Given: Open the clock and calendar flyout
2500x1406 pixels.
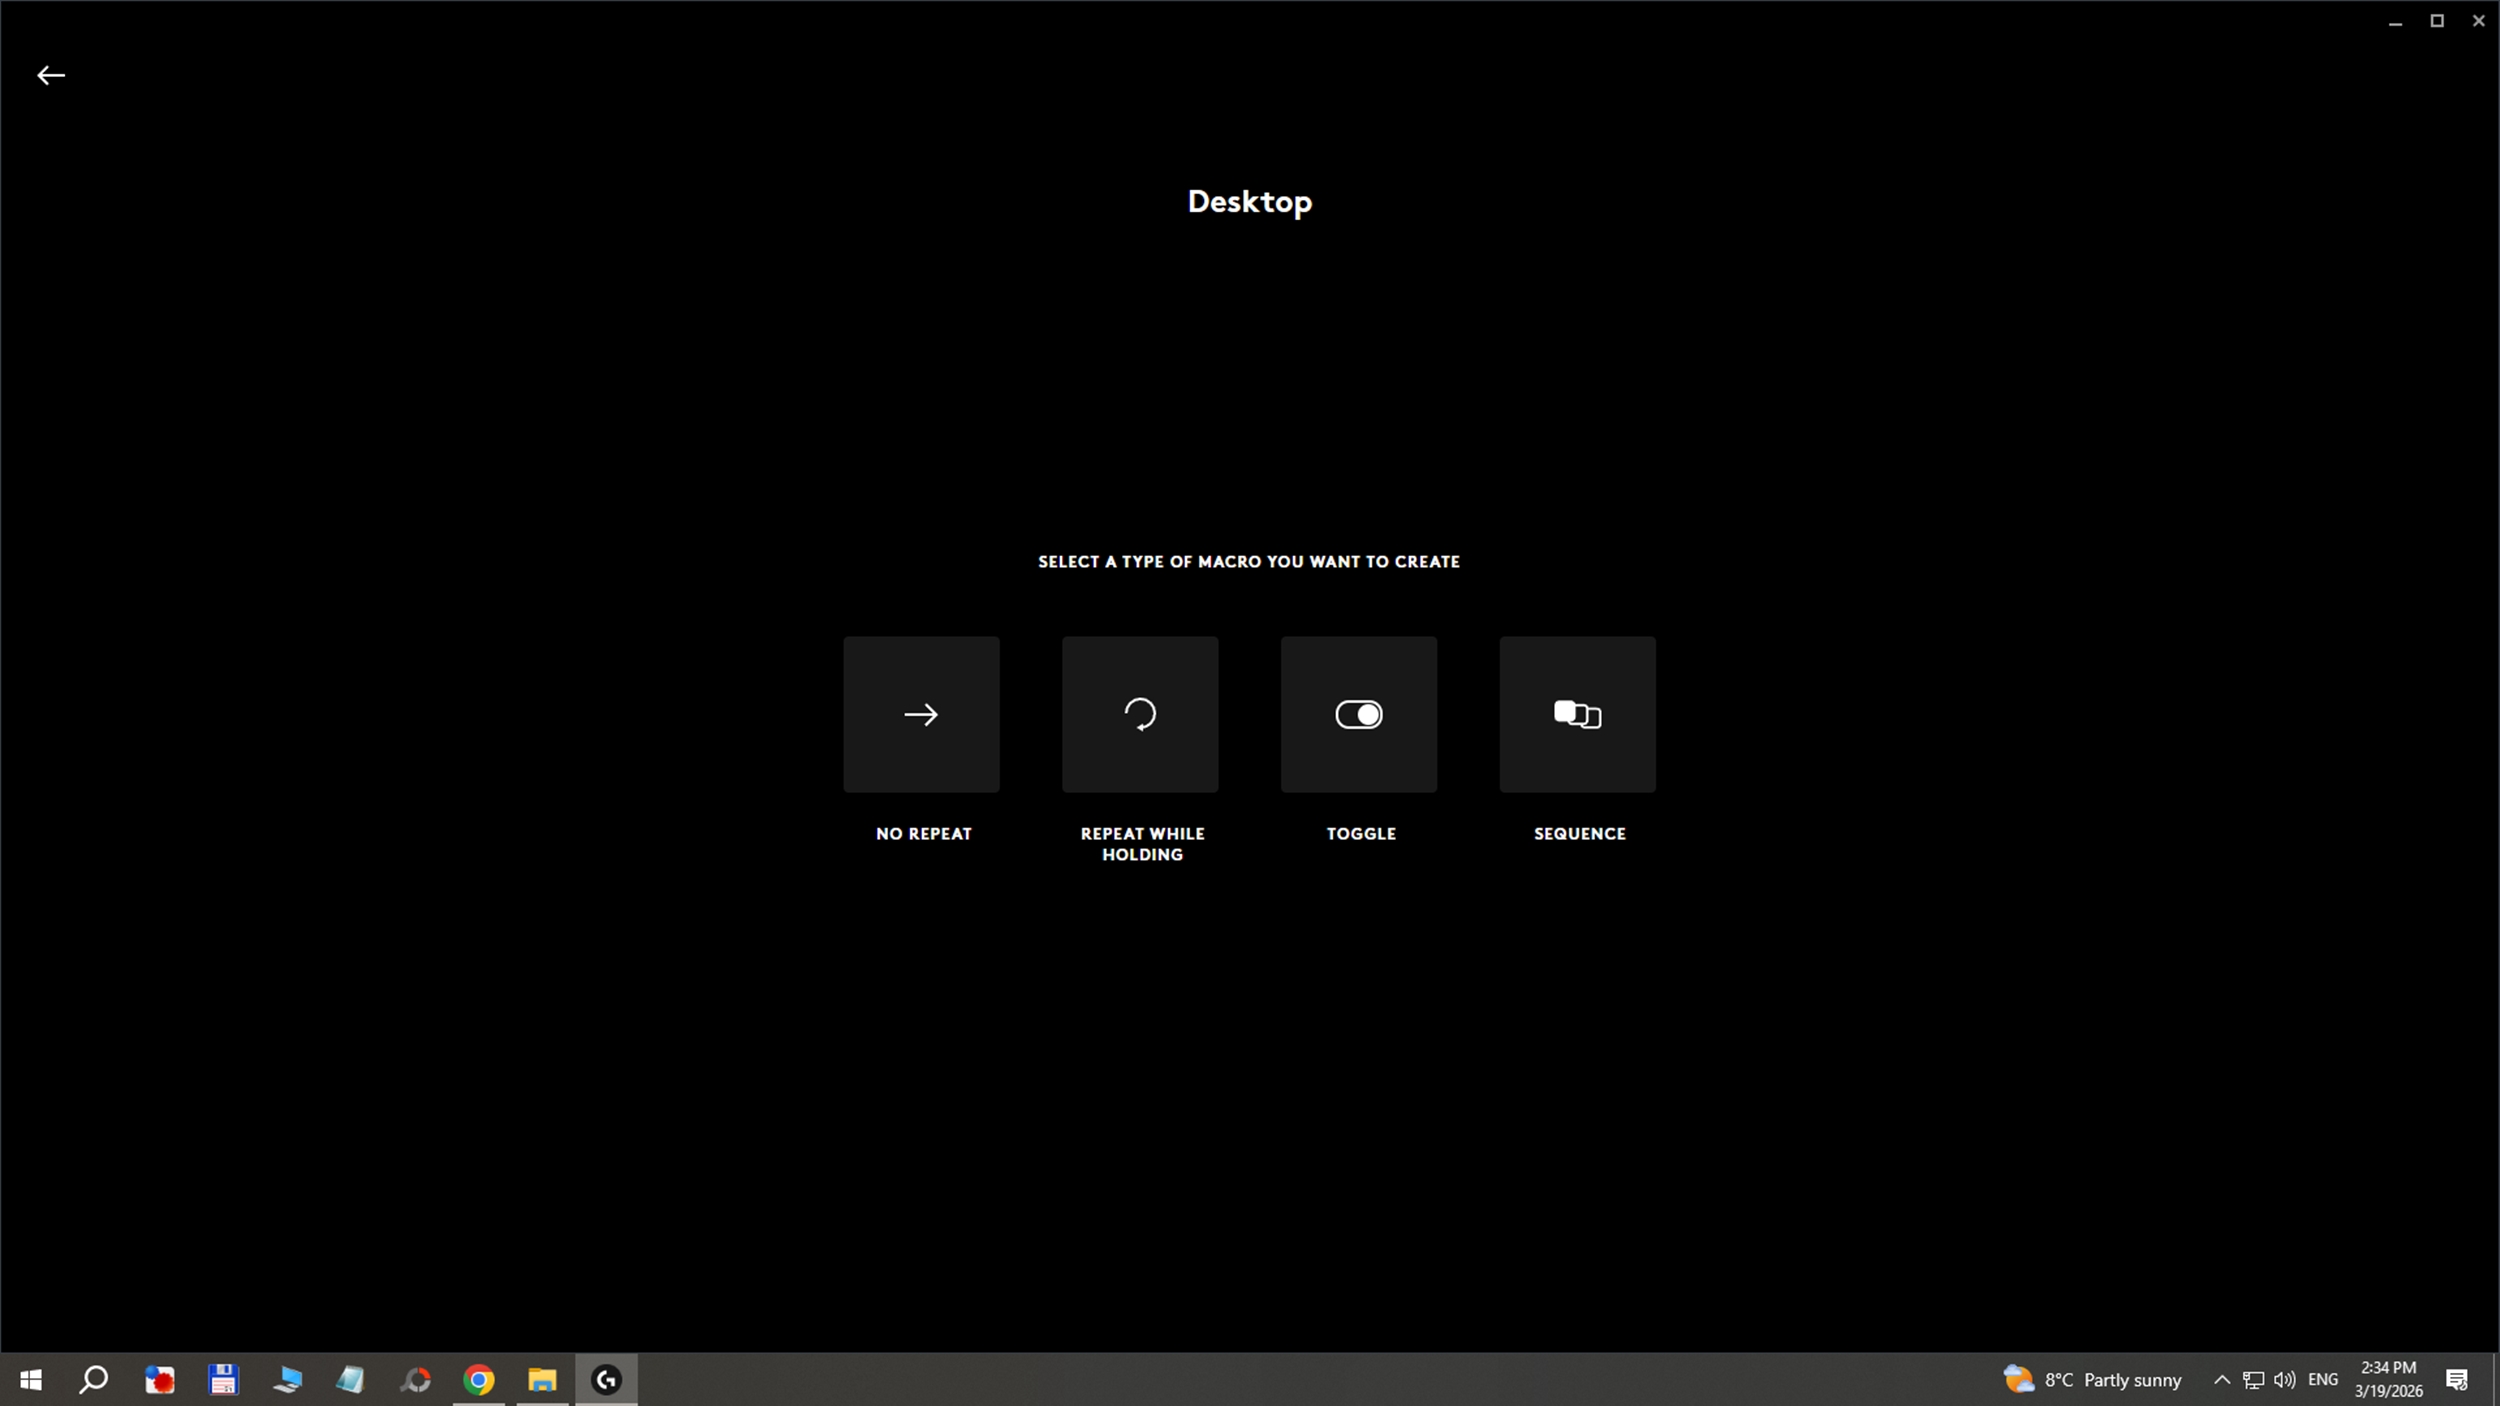Looking at the screenshot, I should tap(2388, 1379).
